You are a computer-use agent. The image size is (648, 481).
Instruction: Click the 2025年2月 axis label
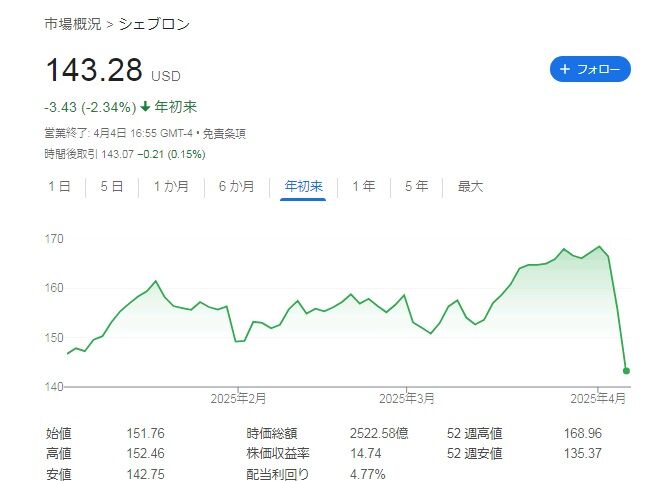tap(238, 399)
